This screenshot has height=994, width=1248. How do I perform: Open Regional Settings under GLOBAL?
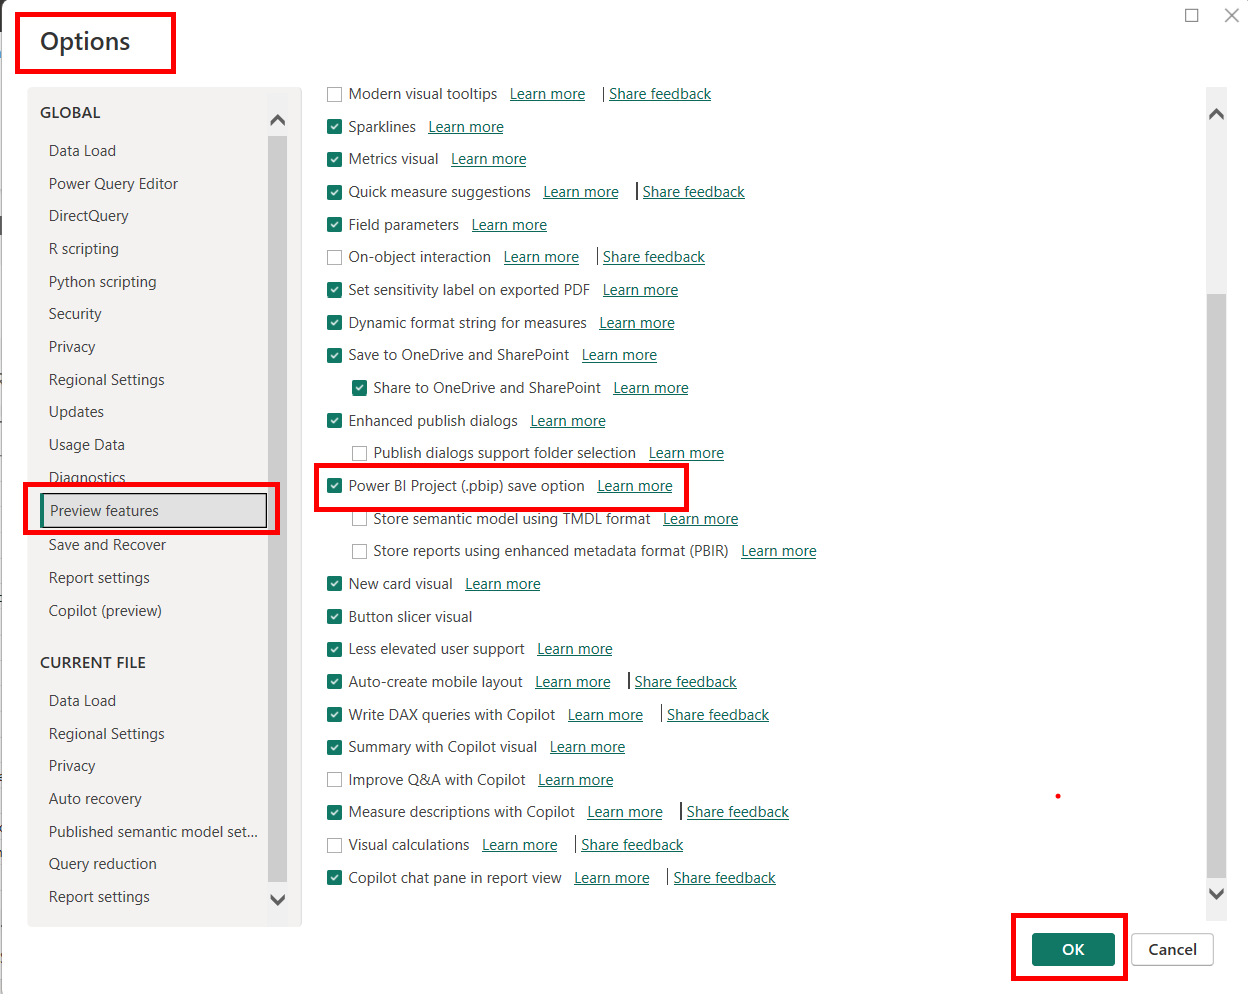106,380
